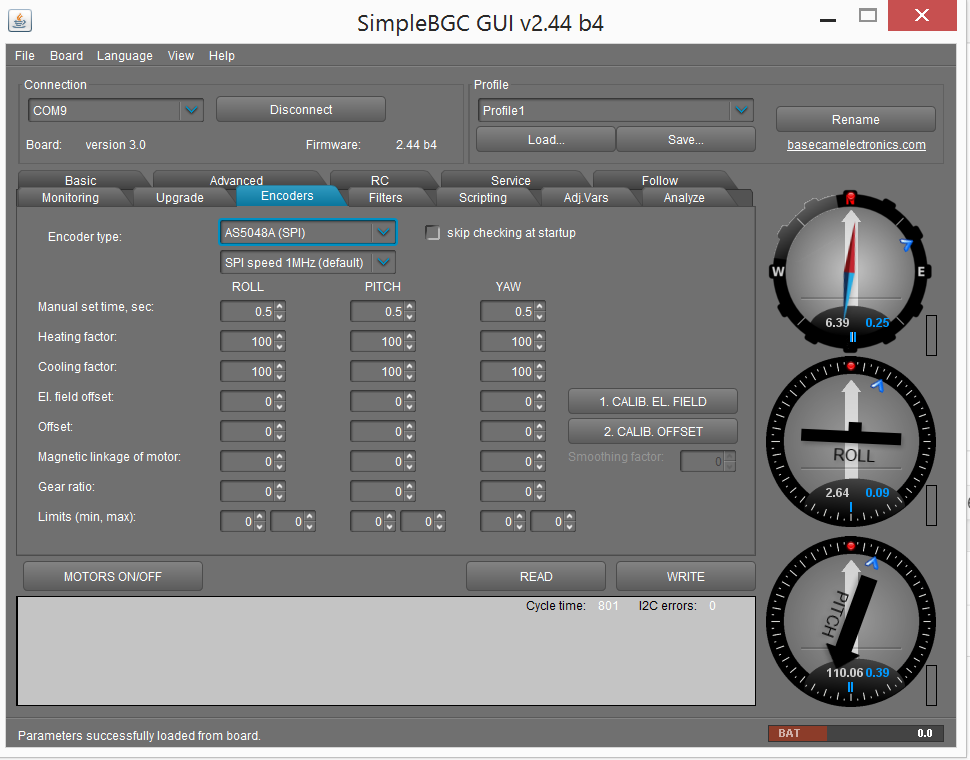The height and width of the screenshot is (760, 970).
Task: Click YAW Gear ratio field
Action: (x=507, y=491)
